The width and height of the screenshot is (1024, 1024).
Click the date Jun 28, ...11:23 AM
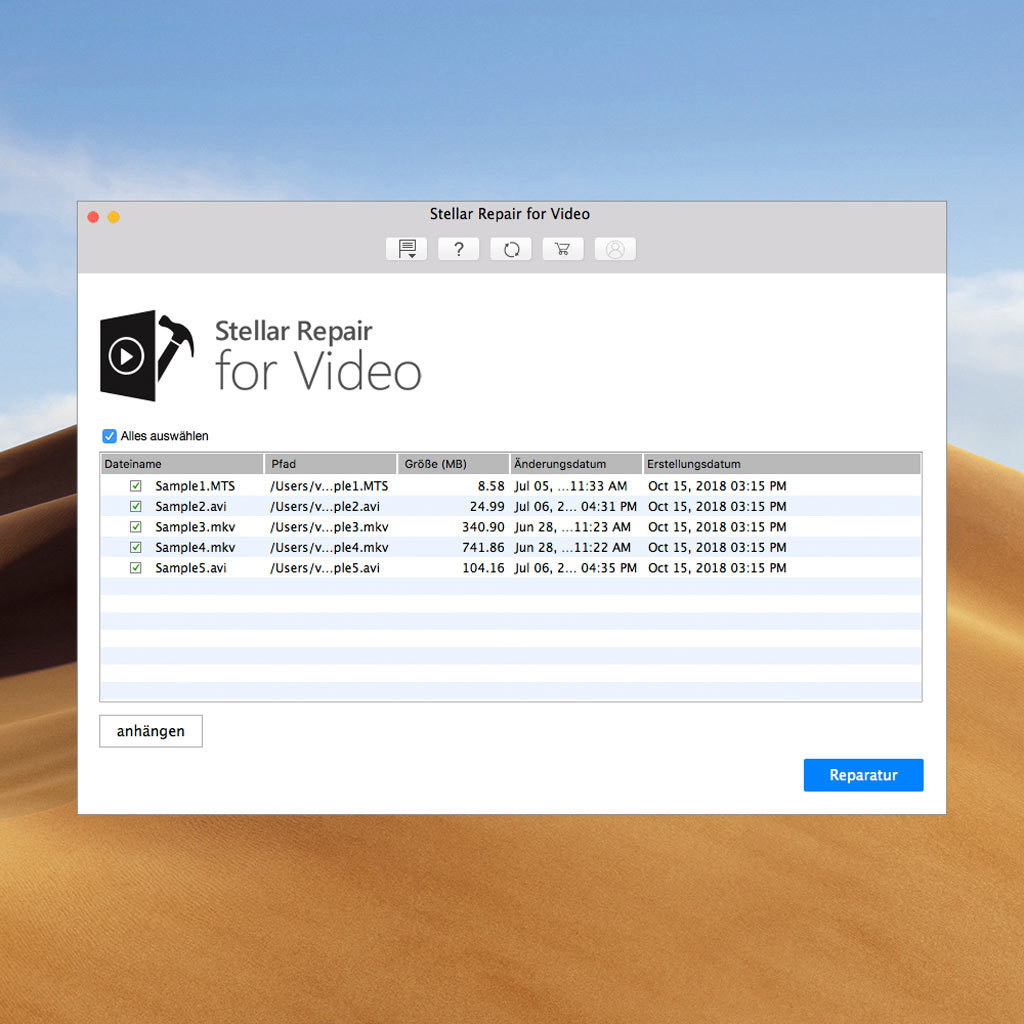(x=573, y=526)
